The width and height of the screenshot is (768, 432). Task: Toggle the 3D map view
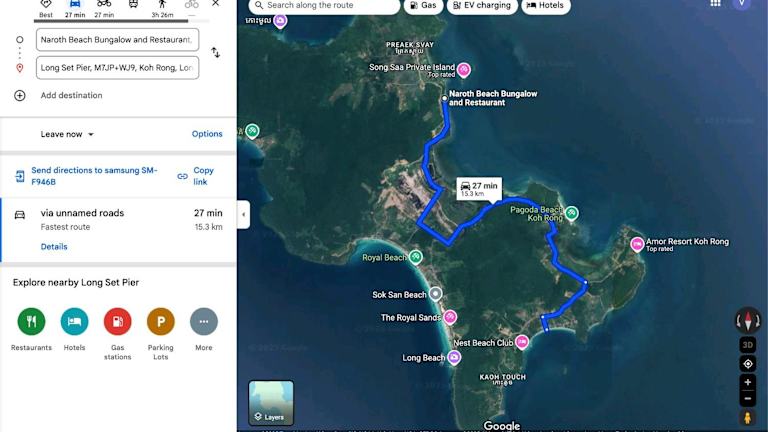pyautogui.click(x=747, y=344)
